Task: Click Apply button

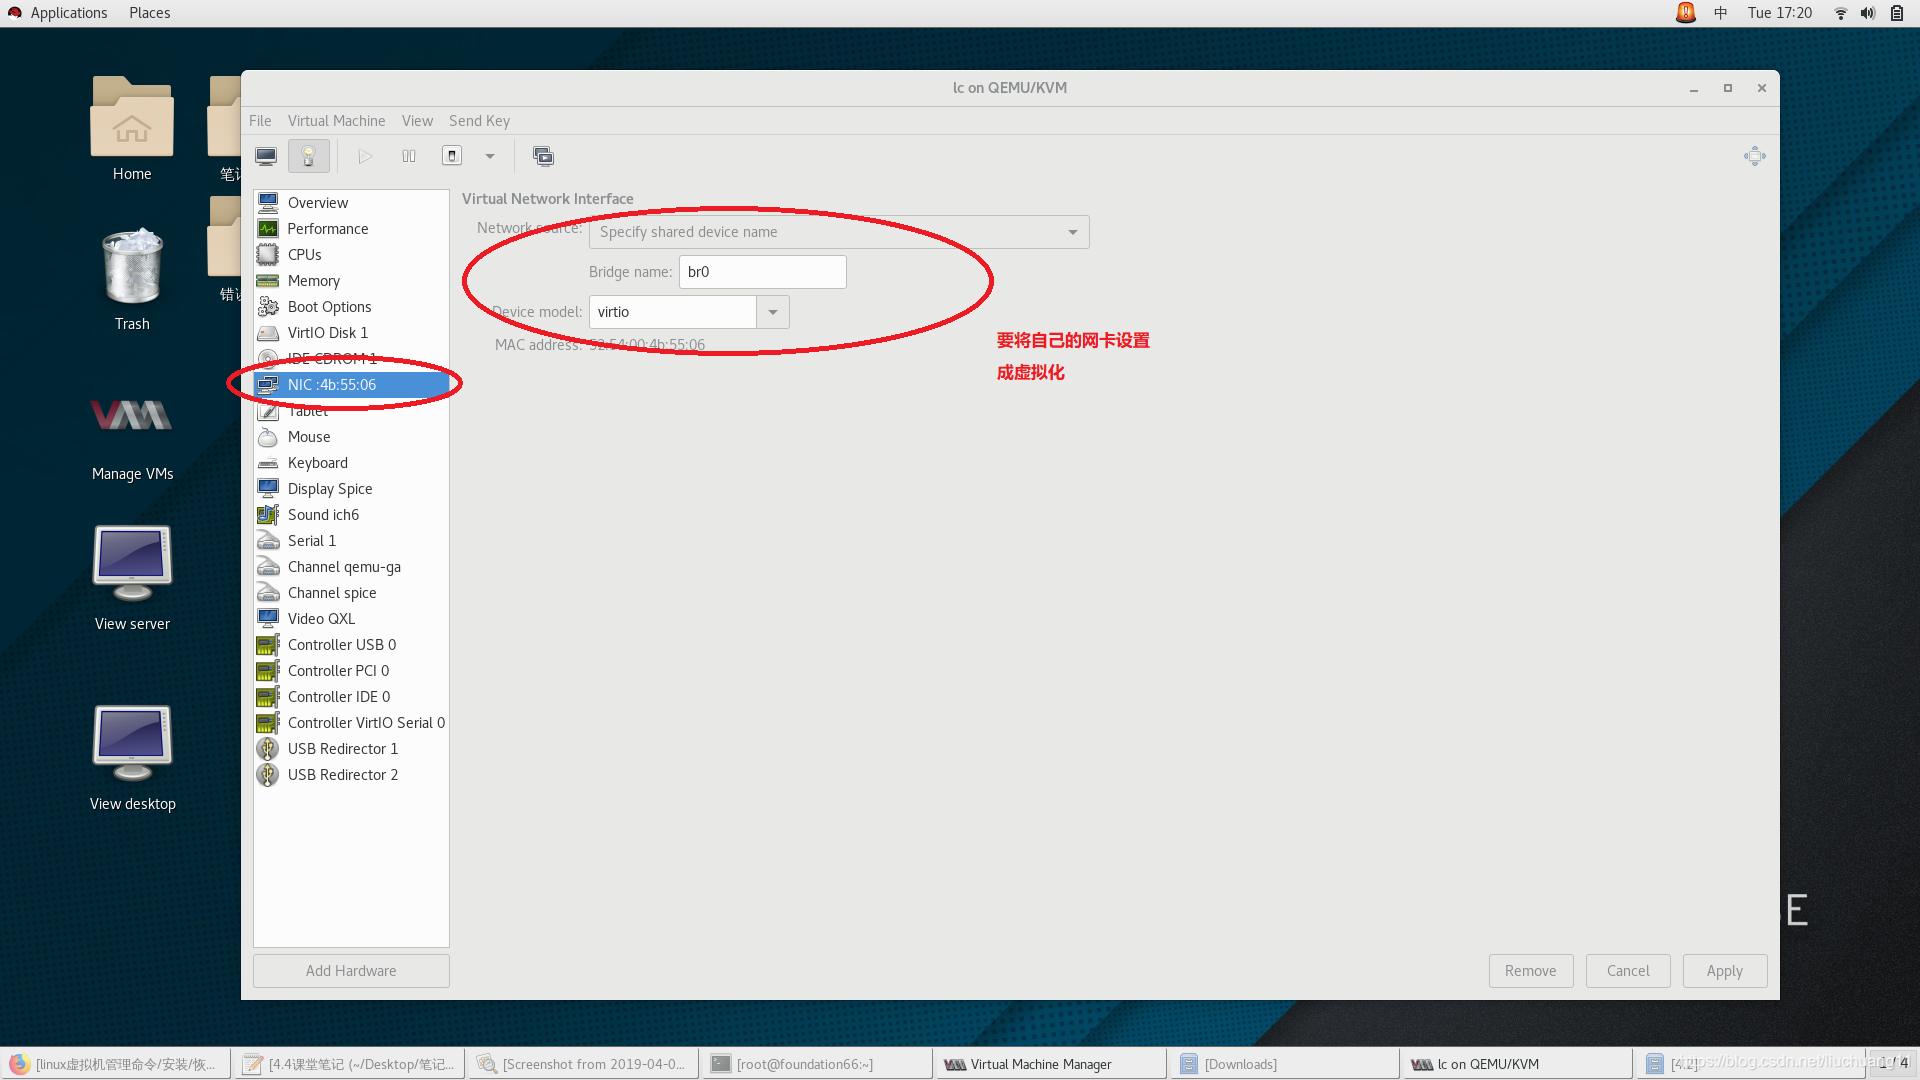Action: [1724, 971]
